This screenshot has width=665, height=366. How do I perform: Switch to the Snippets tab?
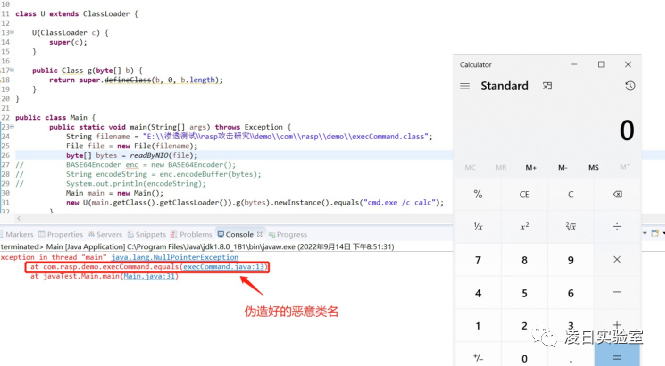[147, 235]
